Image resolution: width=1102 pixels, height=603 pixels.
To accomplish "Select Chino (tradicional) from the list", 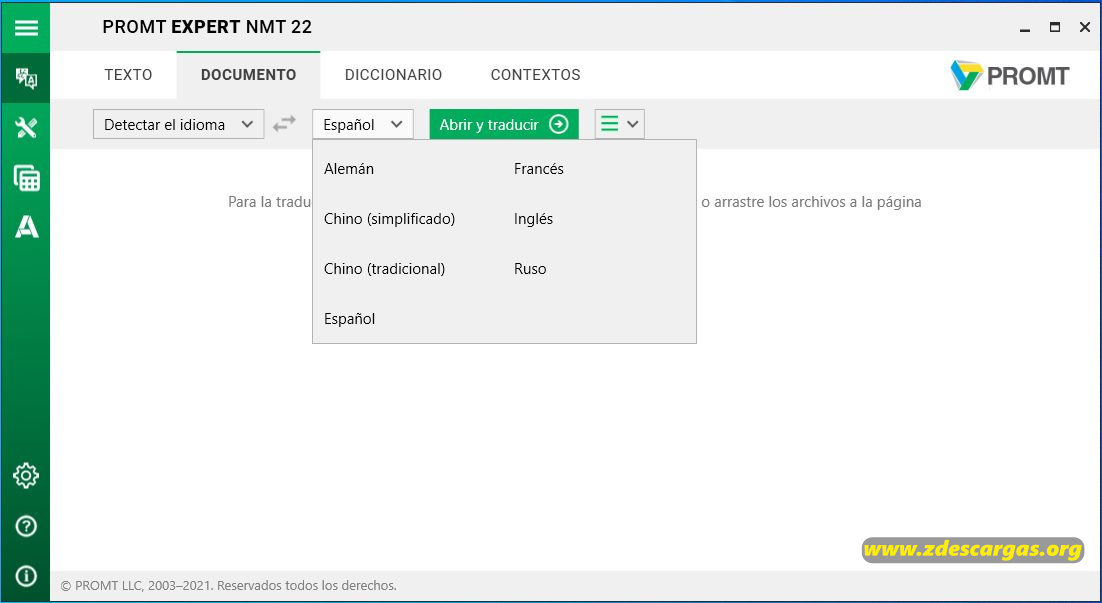I will click(384, 268).
